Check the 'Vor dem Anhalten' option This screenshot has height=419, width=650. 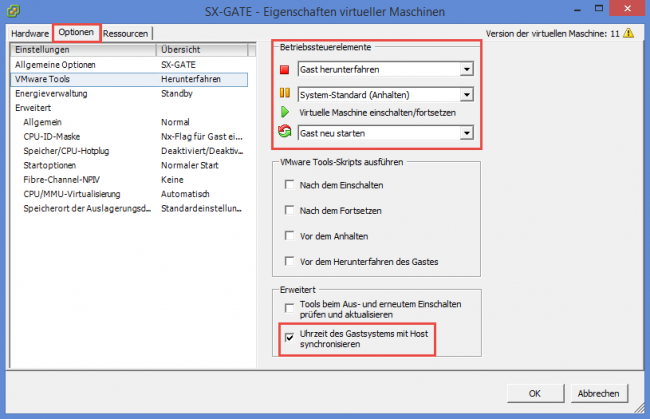click(x=290, y=237)
